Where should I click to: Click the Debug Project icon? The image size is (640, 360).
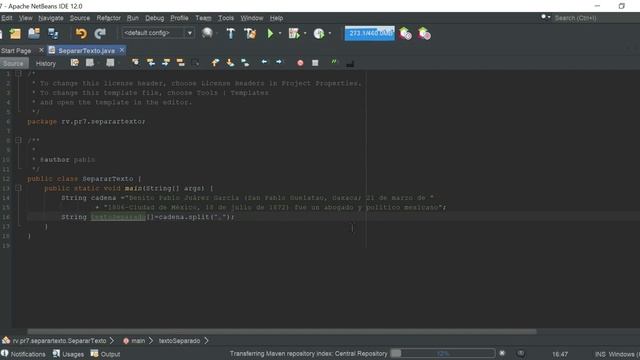click(294, 33)
